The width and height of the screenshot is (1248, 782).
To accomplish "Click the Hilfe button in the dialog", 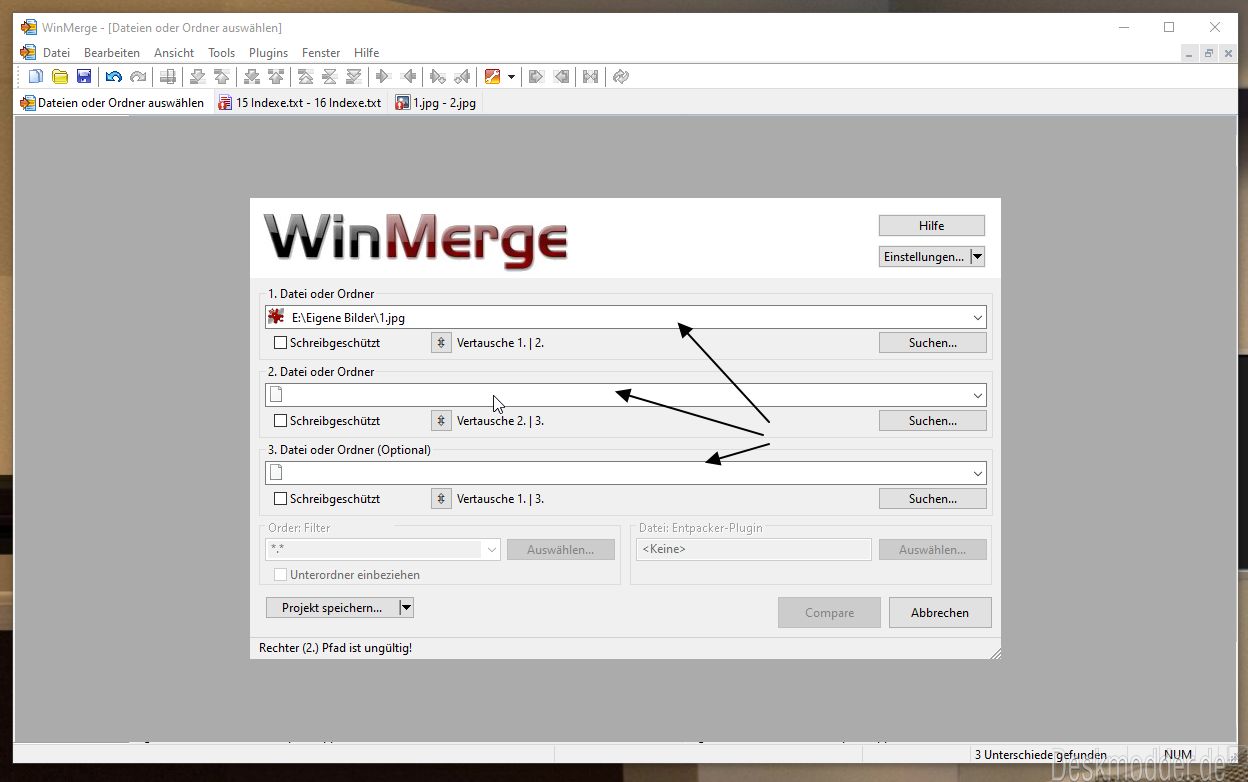I will coord(932,226).
